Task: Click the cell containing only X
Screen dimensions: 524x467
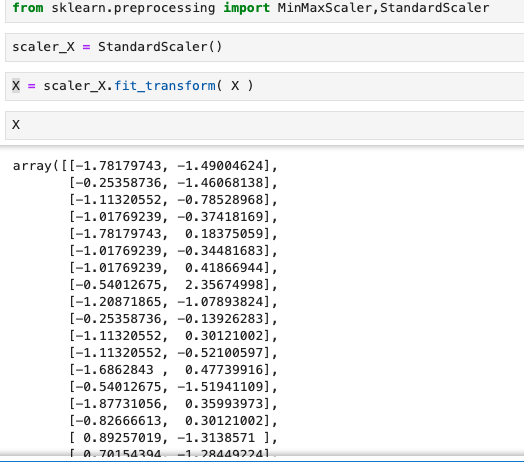Action: click(x=265, y=126)
